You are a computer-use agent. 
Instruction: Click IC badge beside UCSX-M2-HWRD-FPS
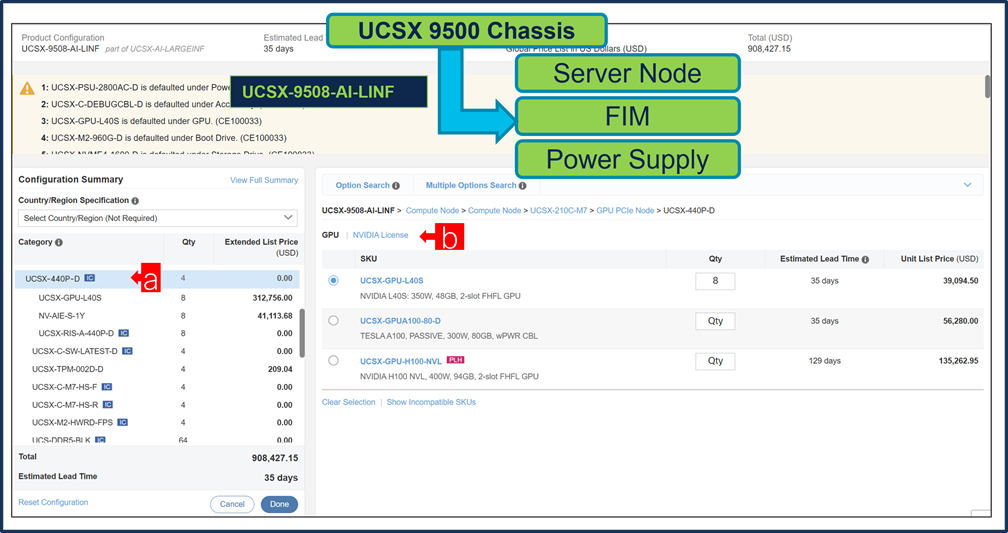(123, 422)
